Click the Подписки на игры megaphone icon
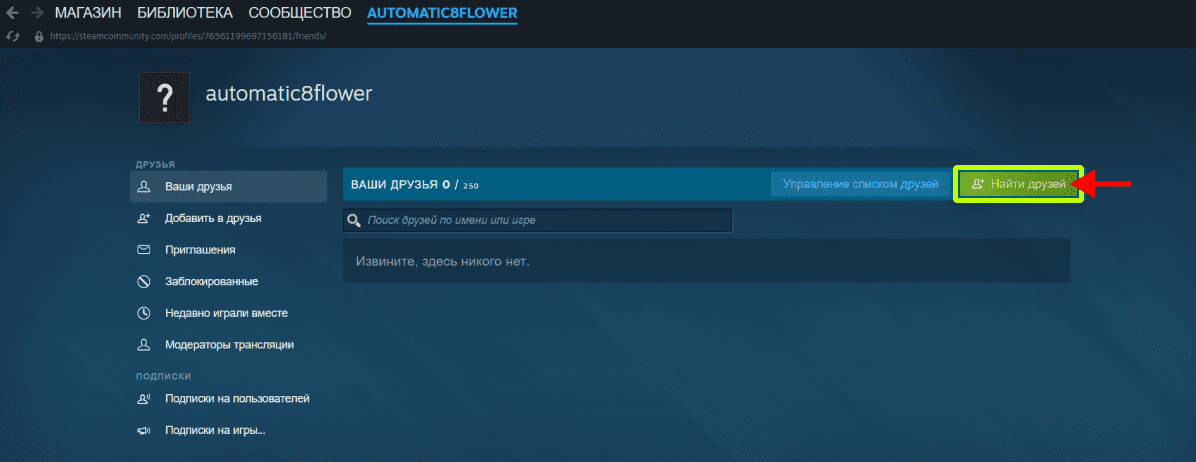1196x462 pixels. click(x=143, y=431)
